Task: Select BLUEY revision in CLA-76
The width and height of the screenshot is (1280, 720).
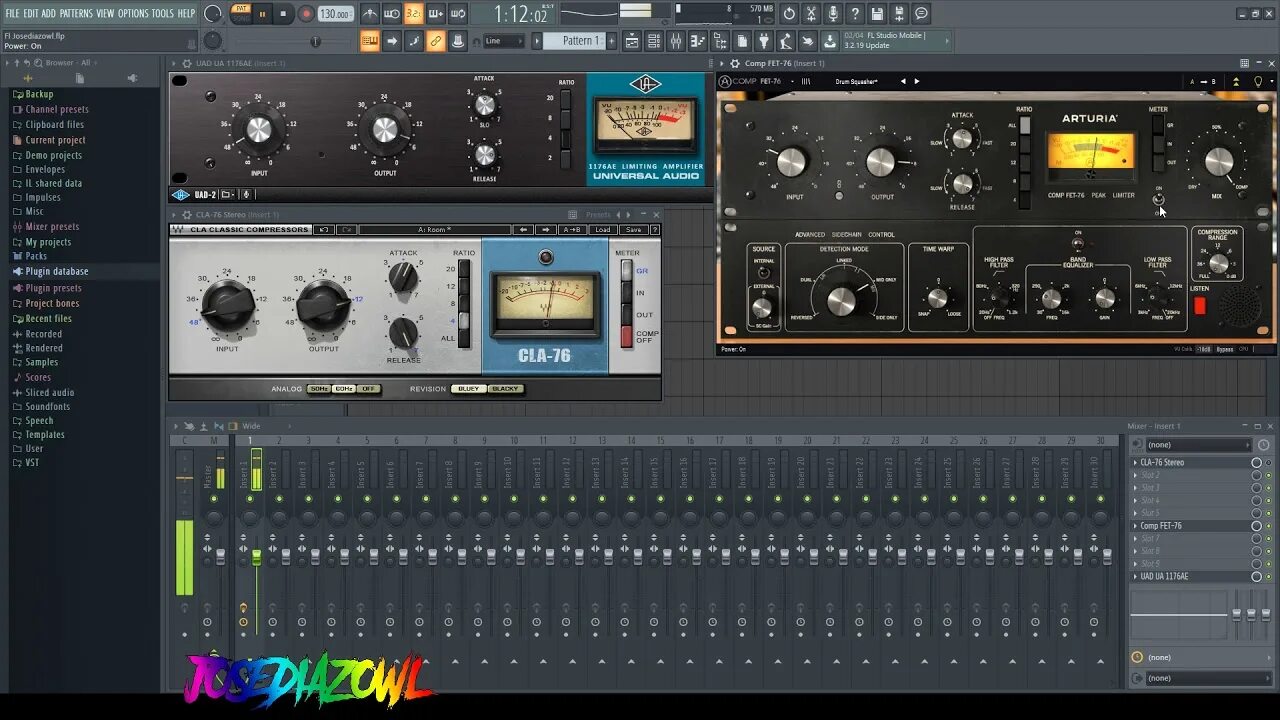Action: coord(468,389)
